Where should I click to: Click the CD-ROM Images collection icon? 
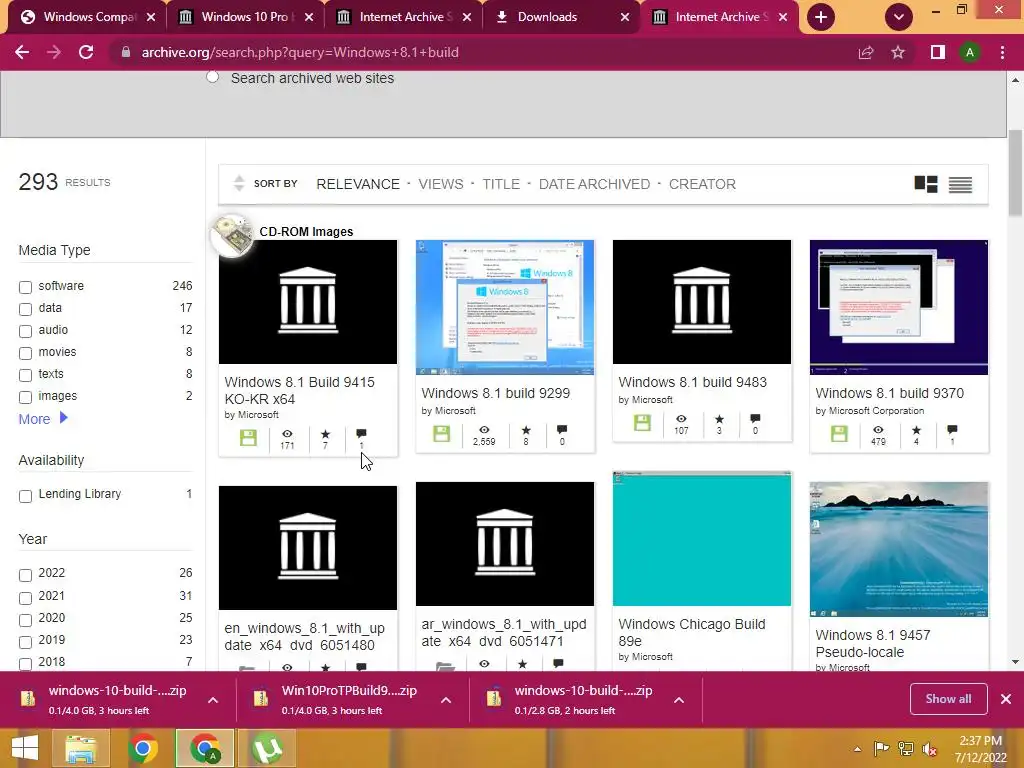click(x=232, y=234)
